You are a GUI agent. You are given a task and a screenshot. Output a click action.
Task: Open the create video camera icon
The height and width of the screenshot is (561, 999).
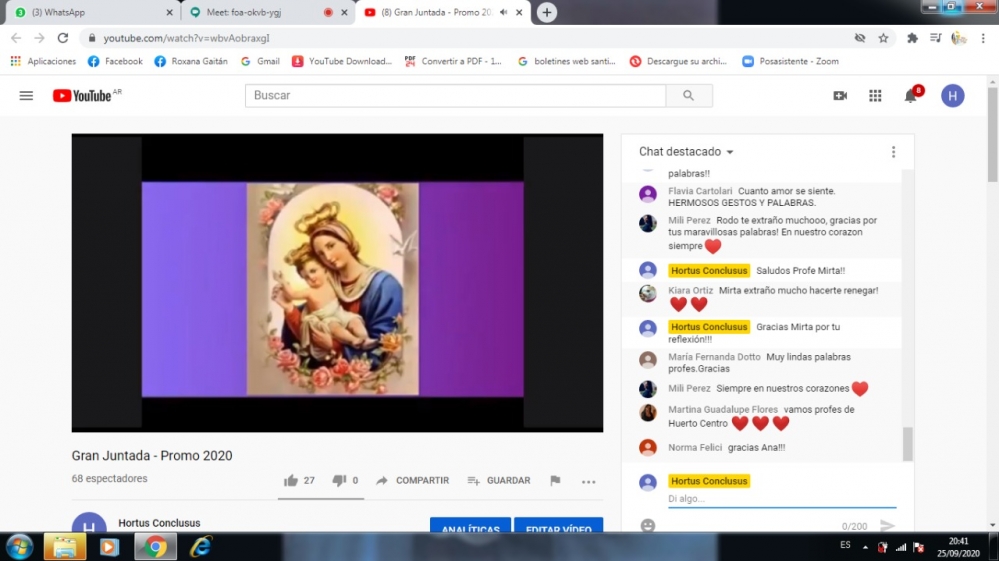[x=840, y=96]
